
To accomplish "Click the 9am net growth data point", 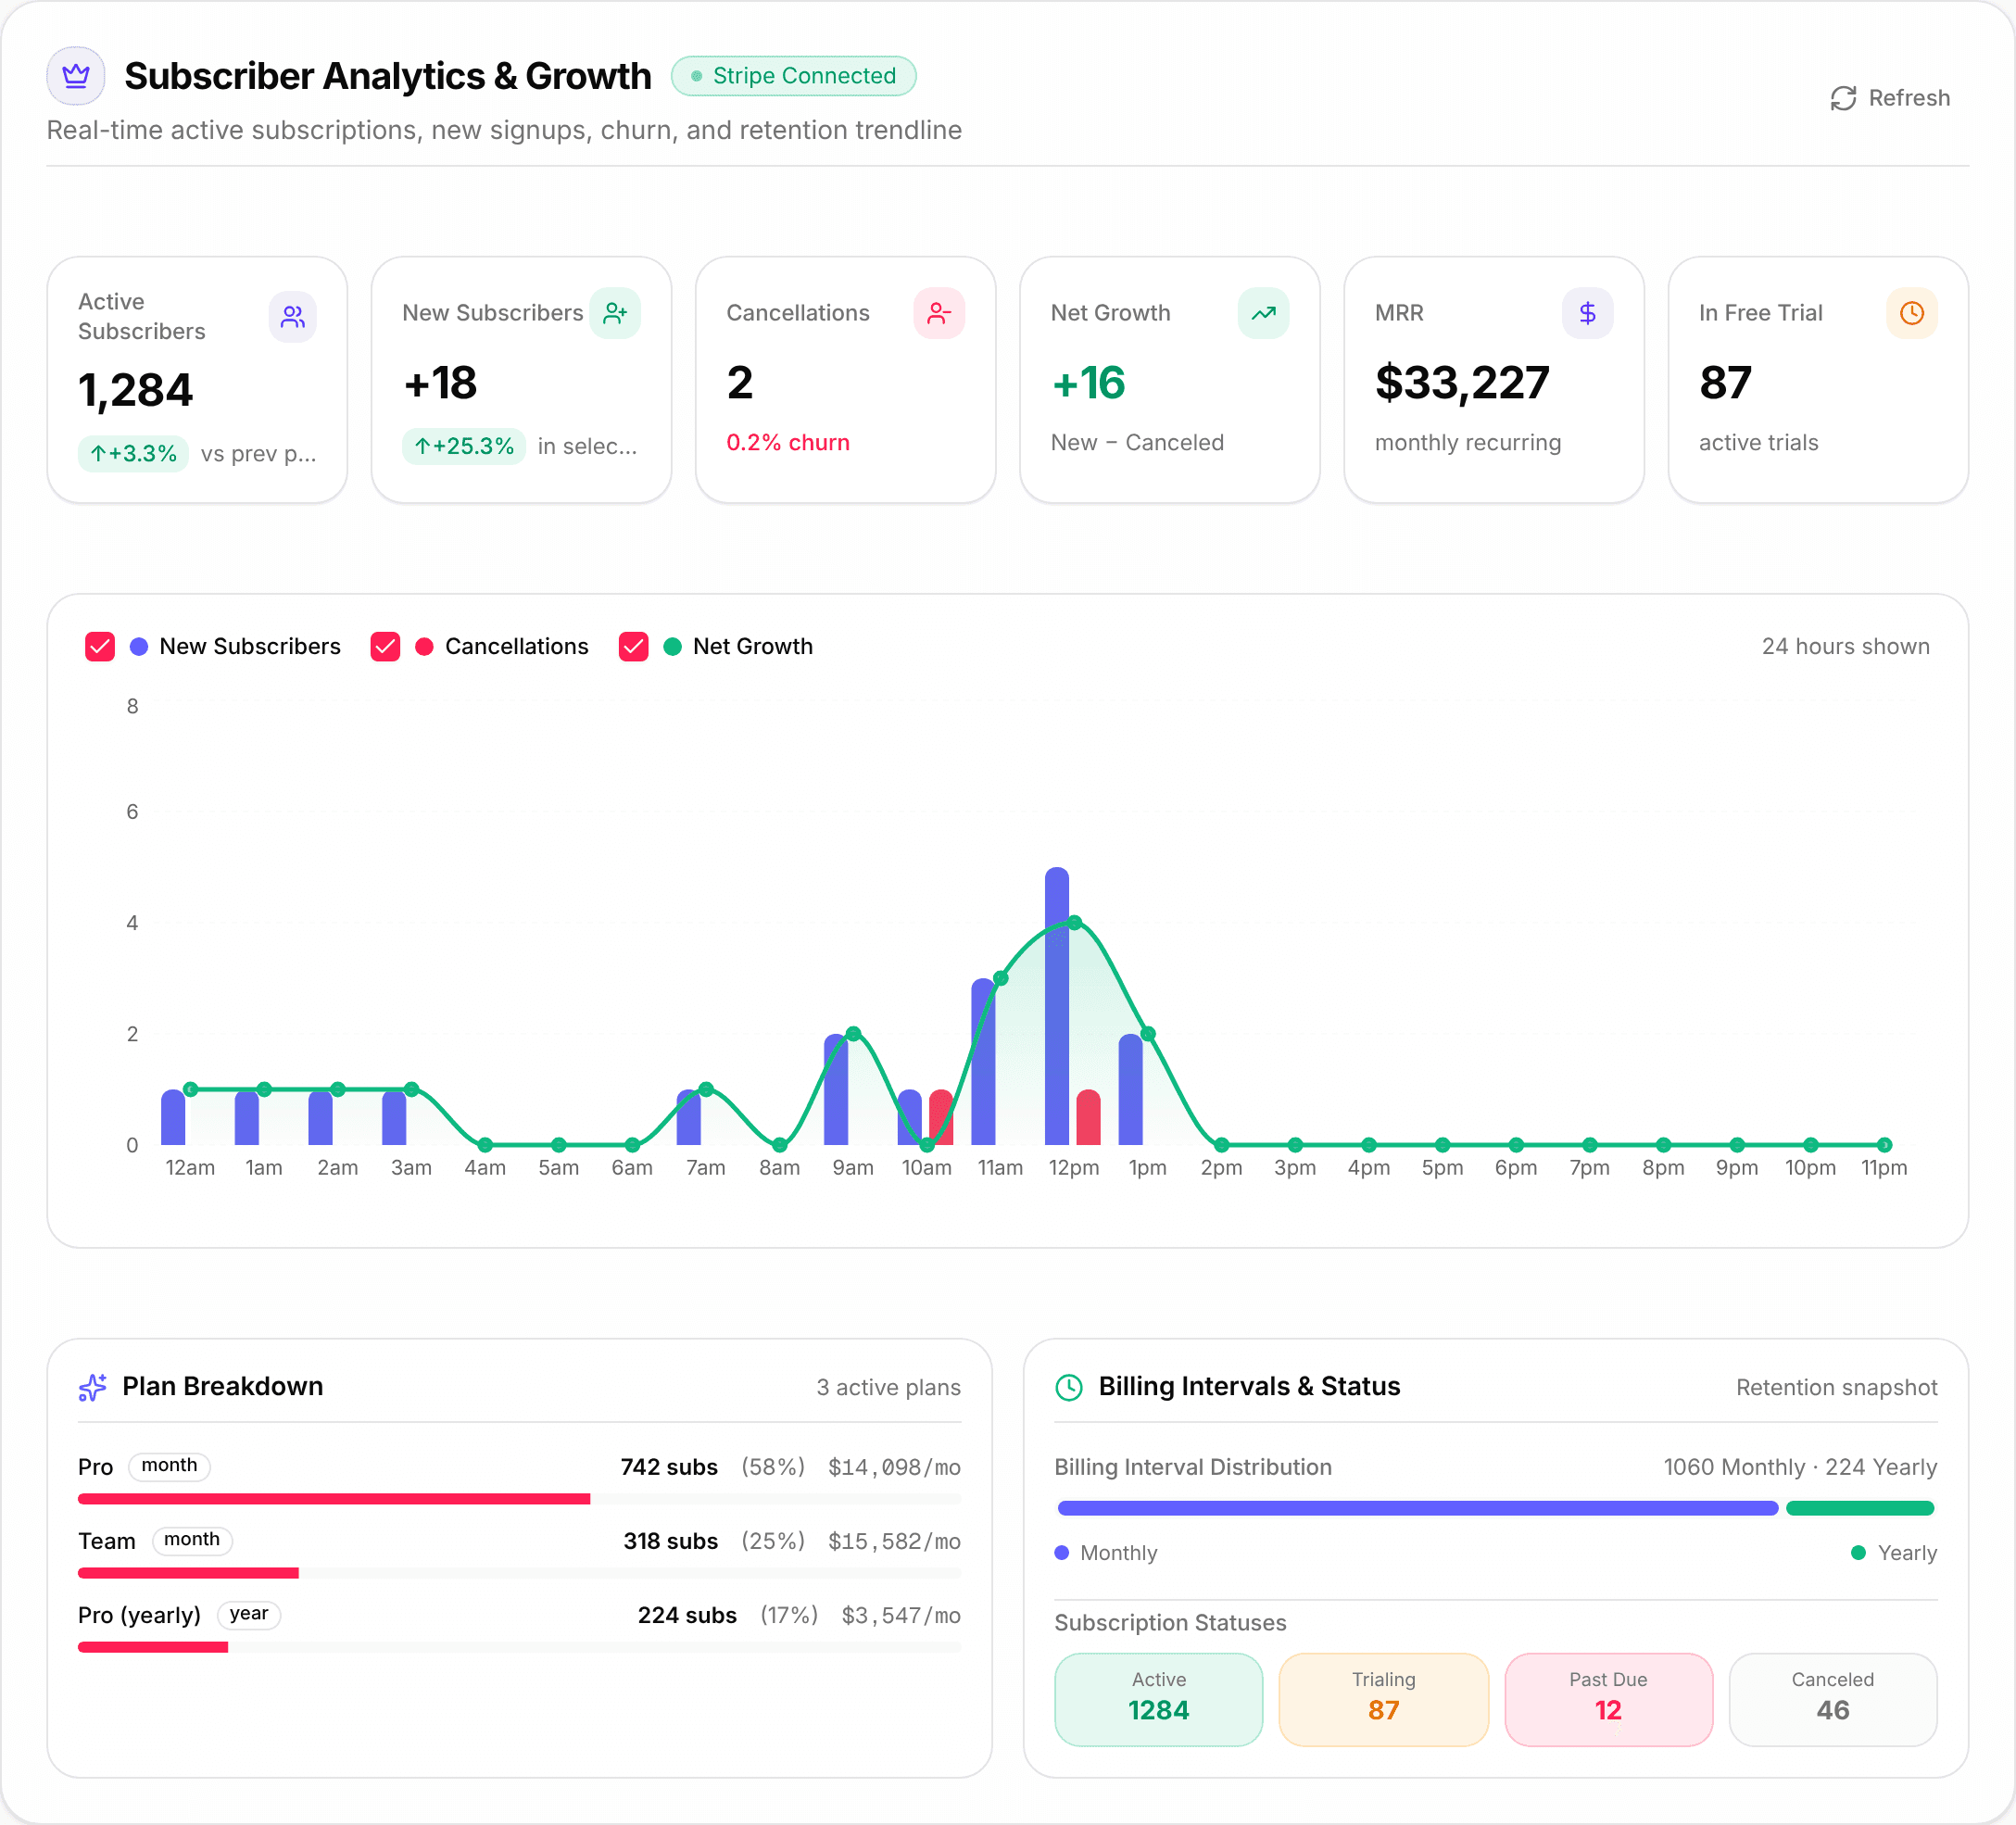I will click(853, 1034).
